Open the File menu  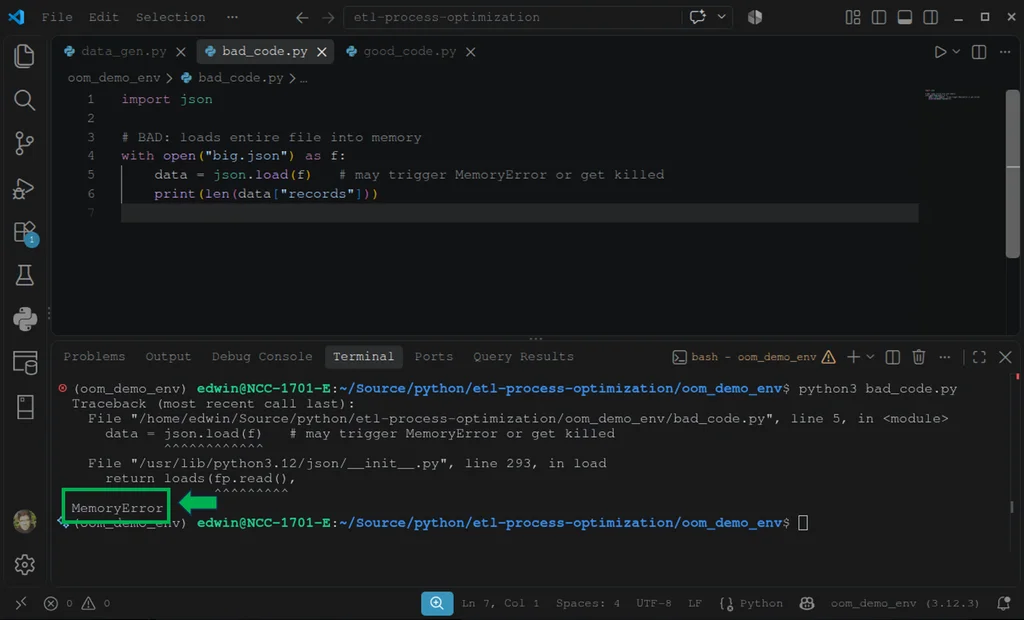[x=57, y=17]
